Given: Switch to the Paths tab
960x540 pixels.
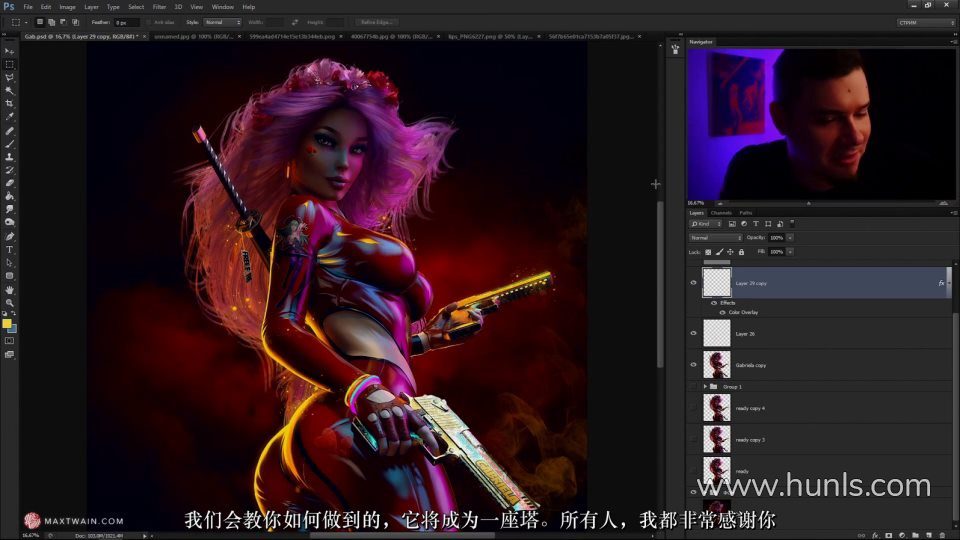Looking at the screenshot, I should [x=745, y=213].
